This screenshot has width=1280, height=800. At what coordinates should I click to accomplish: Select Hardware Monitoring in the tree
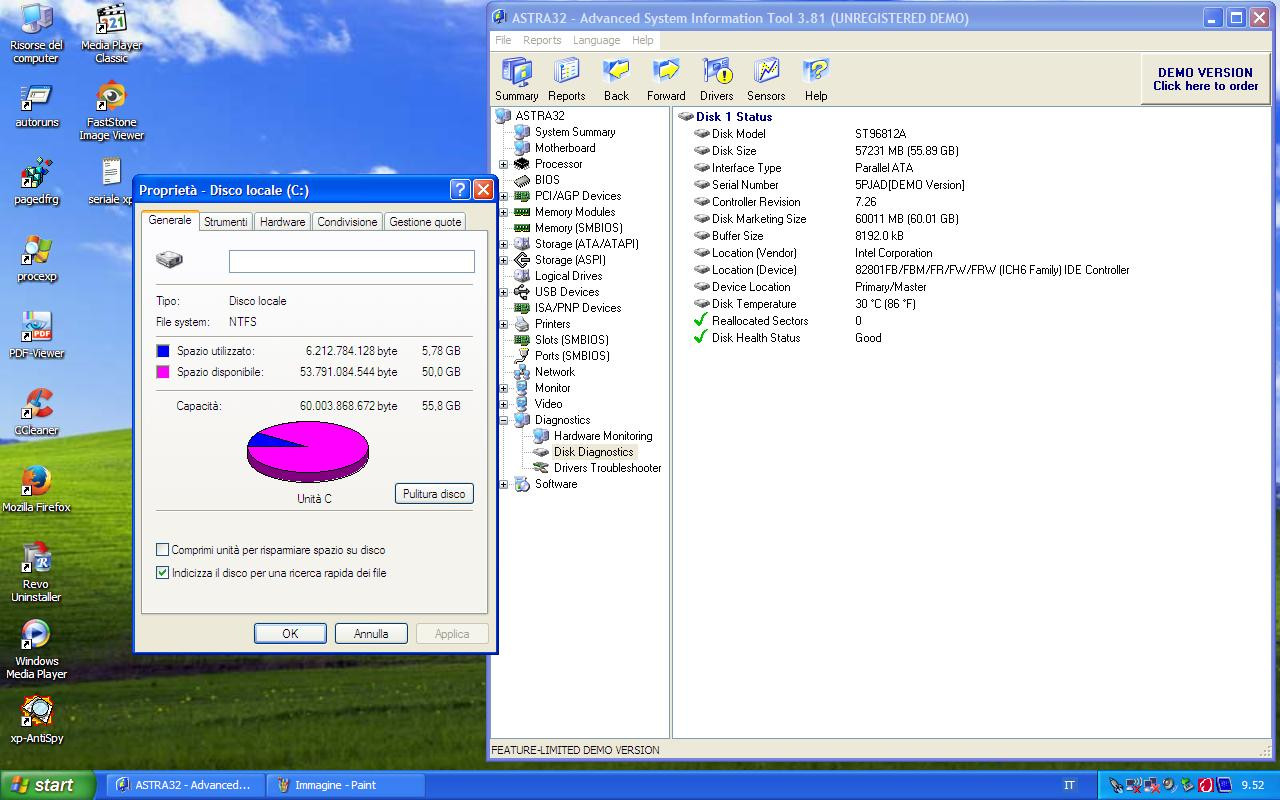pyautogui.click(x=602, y=436)
